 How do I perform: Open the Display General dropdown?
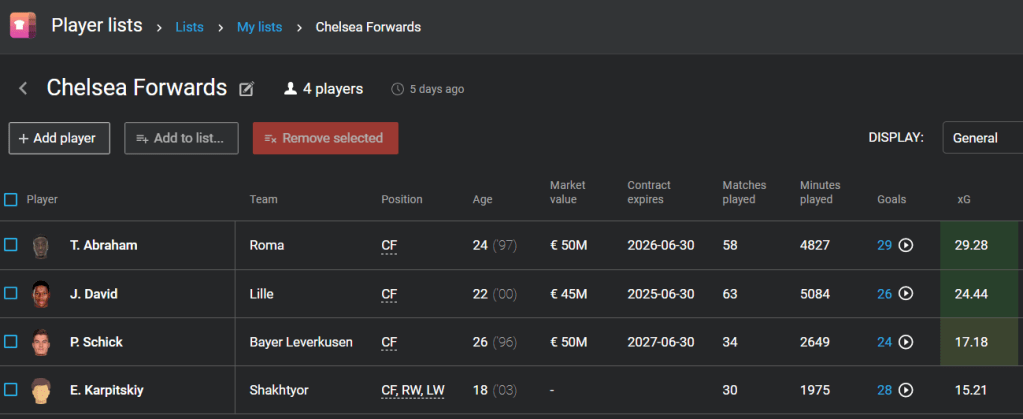click(x=982, y=138)
